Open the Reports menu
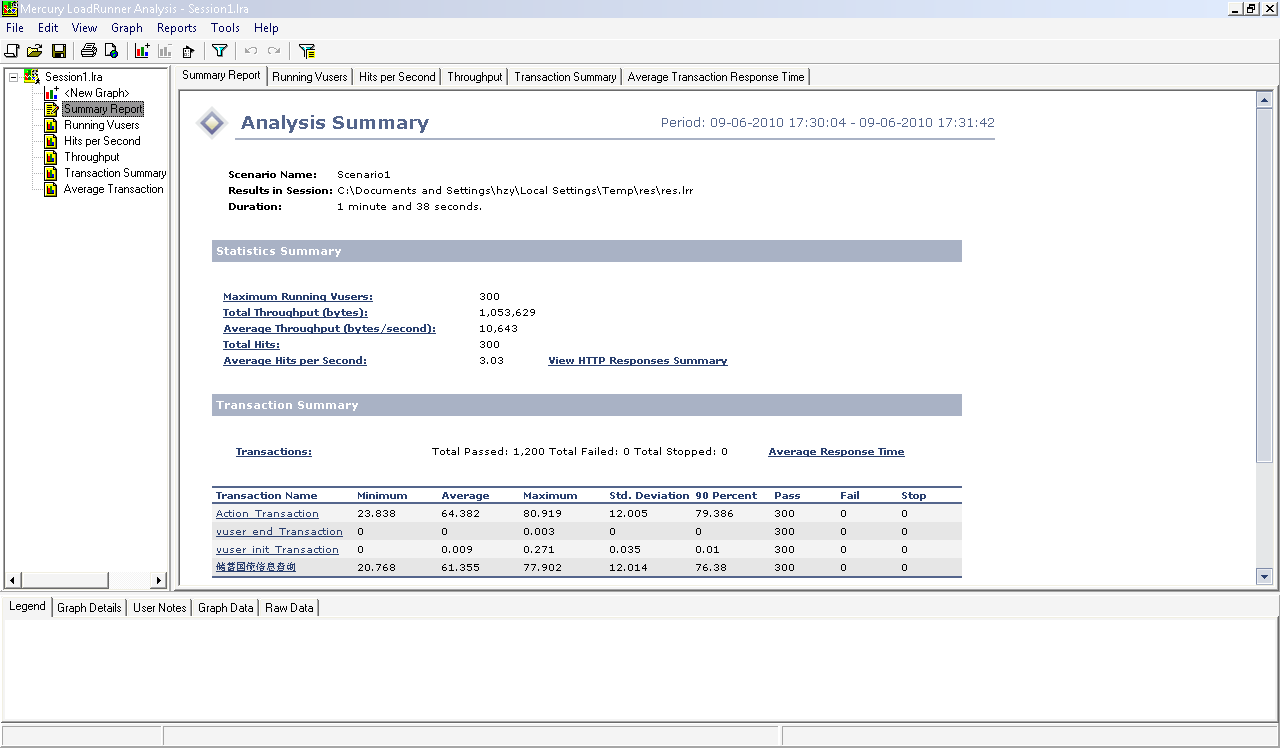The width and height of the screenshot is (1280, 748). pos(176,28)
